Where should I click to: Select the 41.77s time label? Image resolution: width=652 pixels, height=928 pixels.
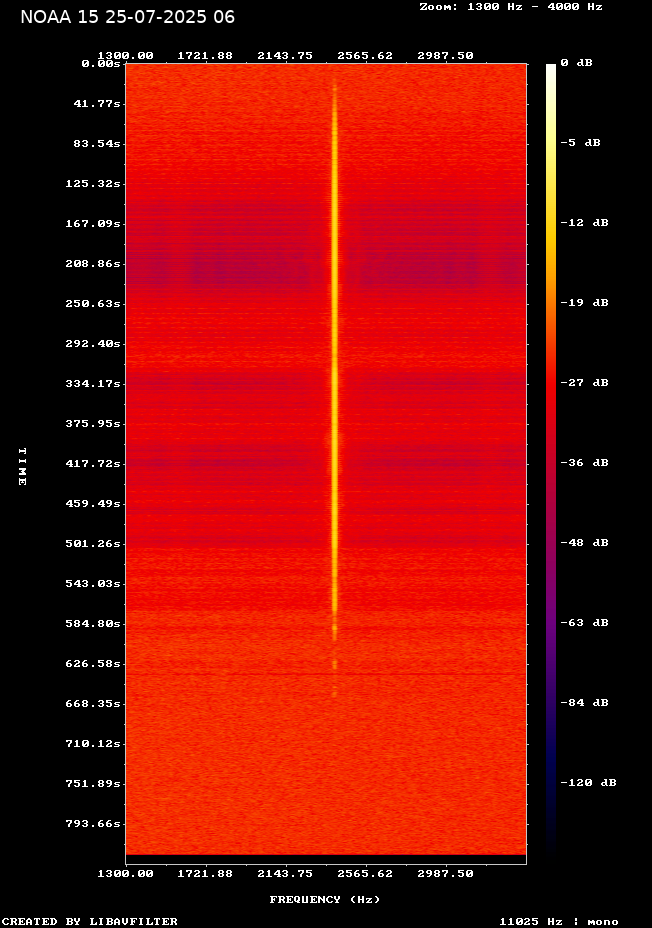click(97, 104)
